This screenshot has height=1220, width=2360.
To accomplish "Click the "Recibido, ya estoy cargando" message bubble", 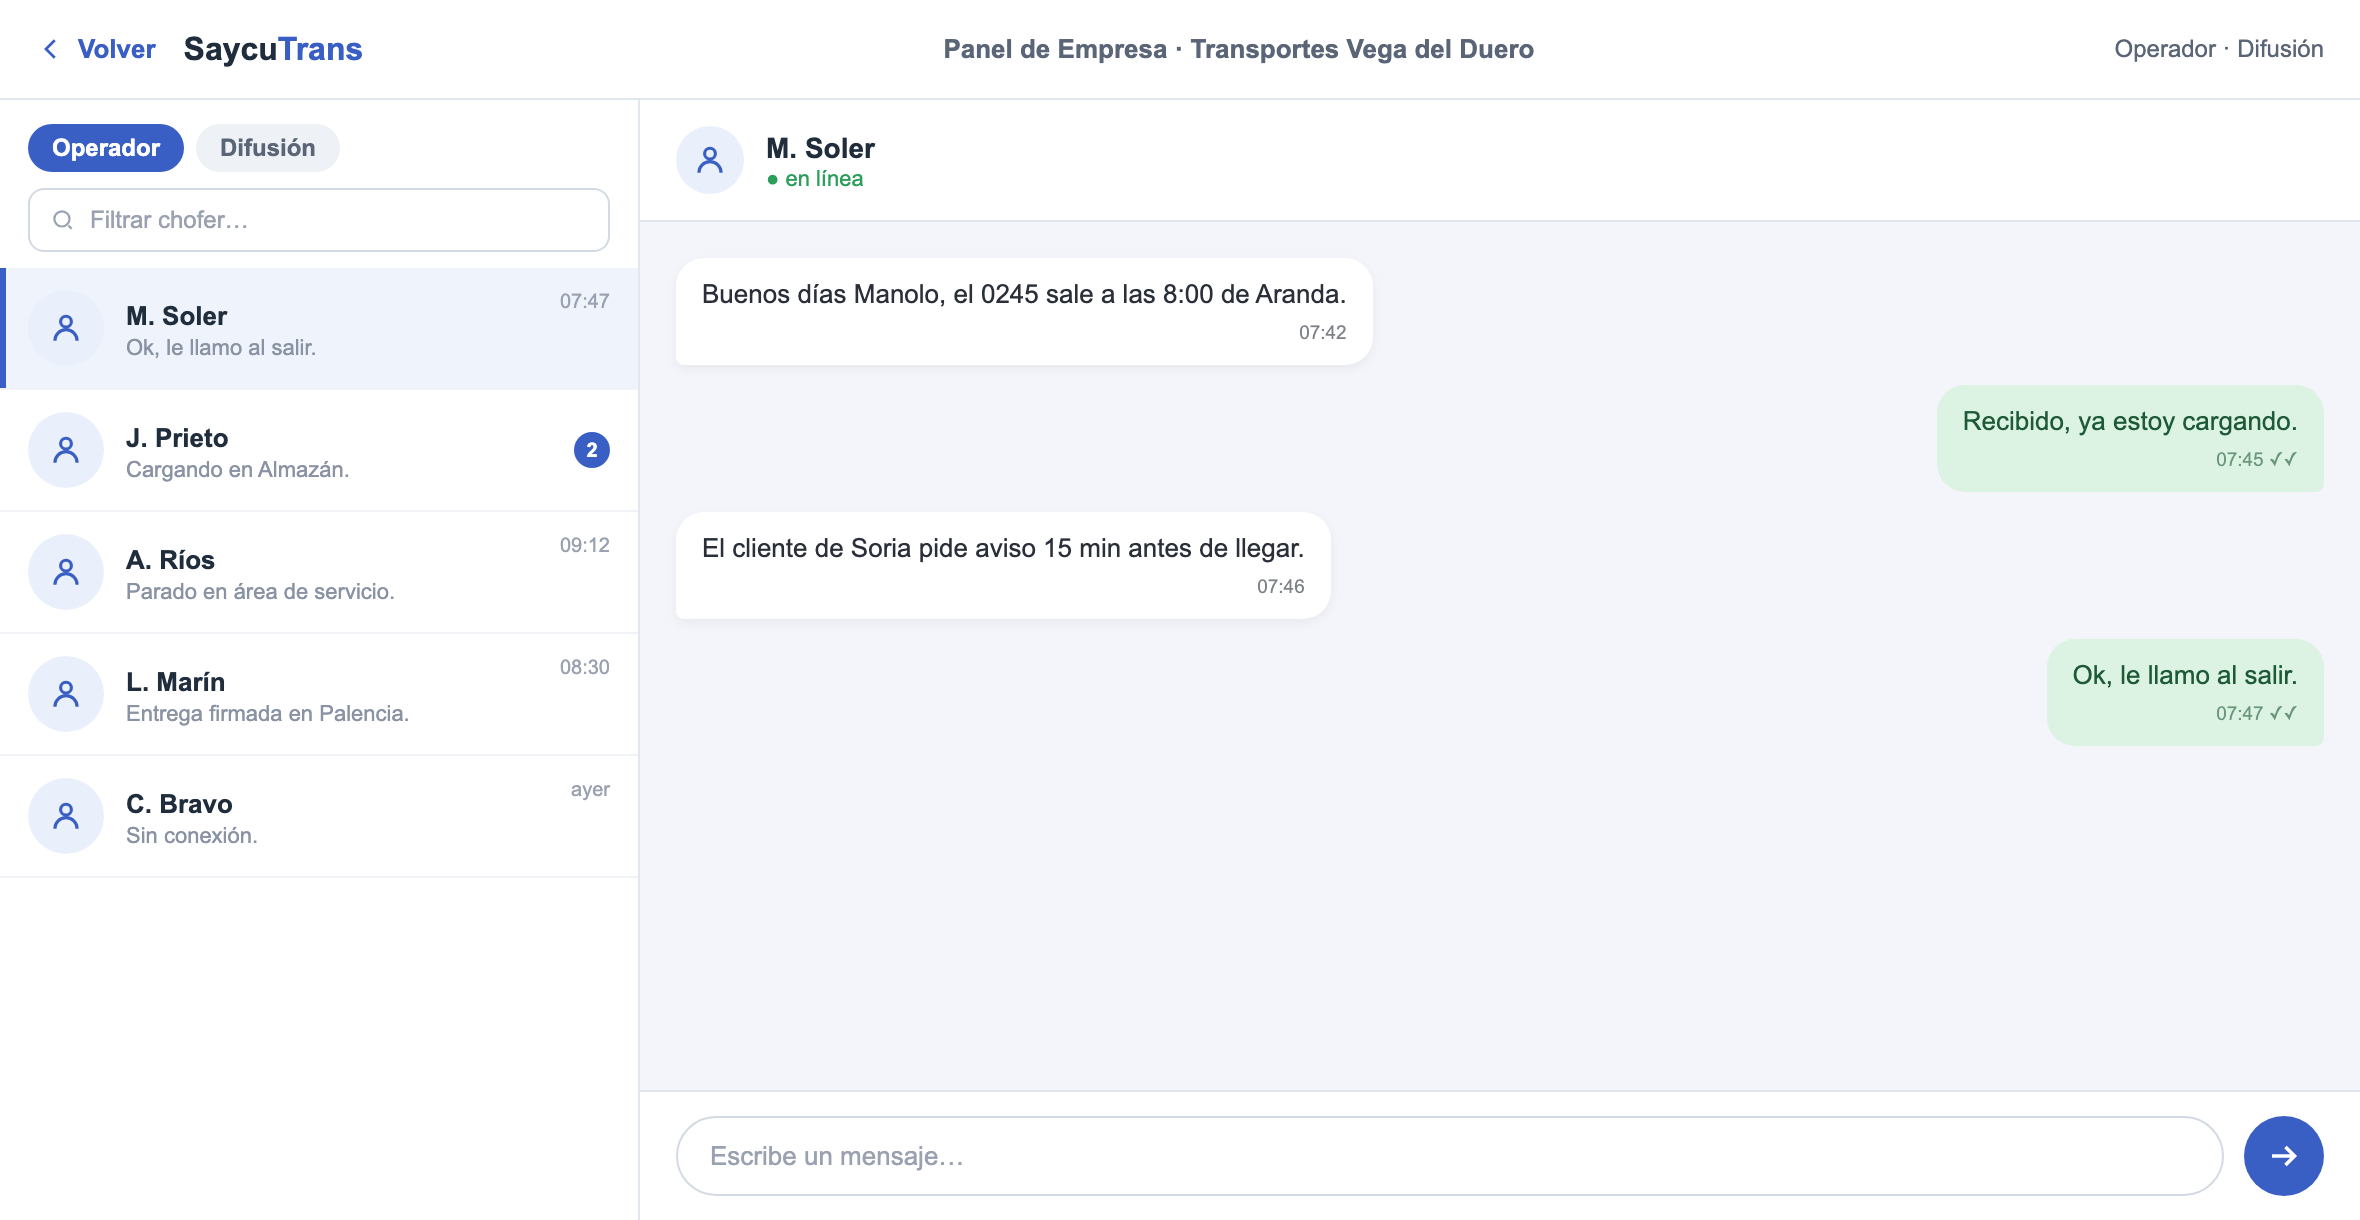I will point(2130,438).
